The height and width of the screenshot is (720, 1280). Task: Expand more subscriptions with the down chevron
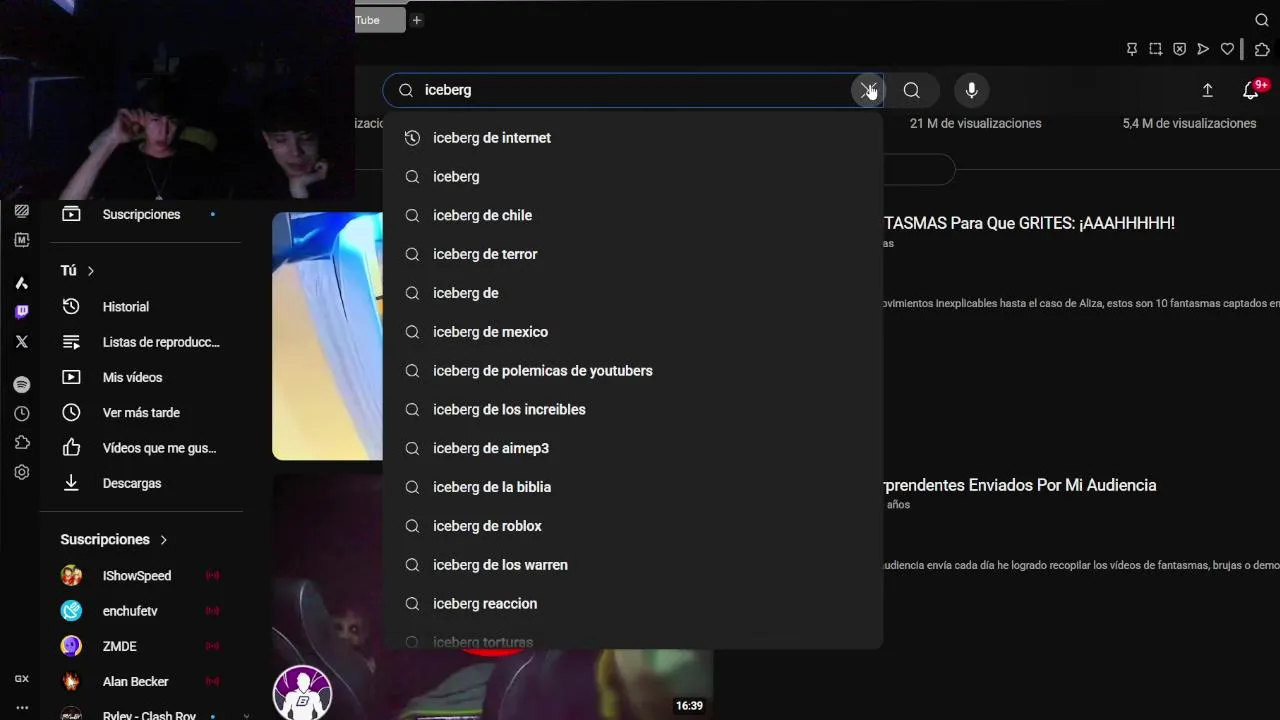[x=246, y=716]
